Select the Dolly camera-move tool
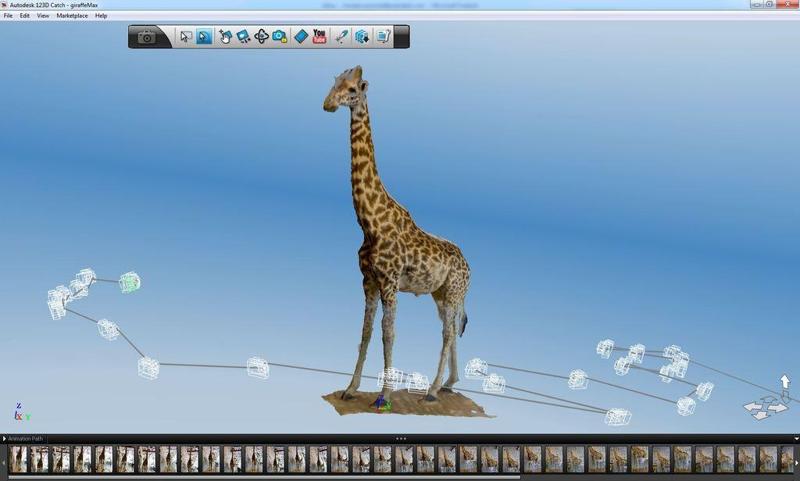 (x=243, y=36)
